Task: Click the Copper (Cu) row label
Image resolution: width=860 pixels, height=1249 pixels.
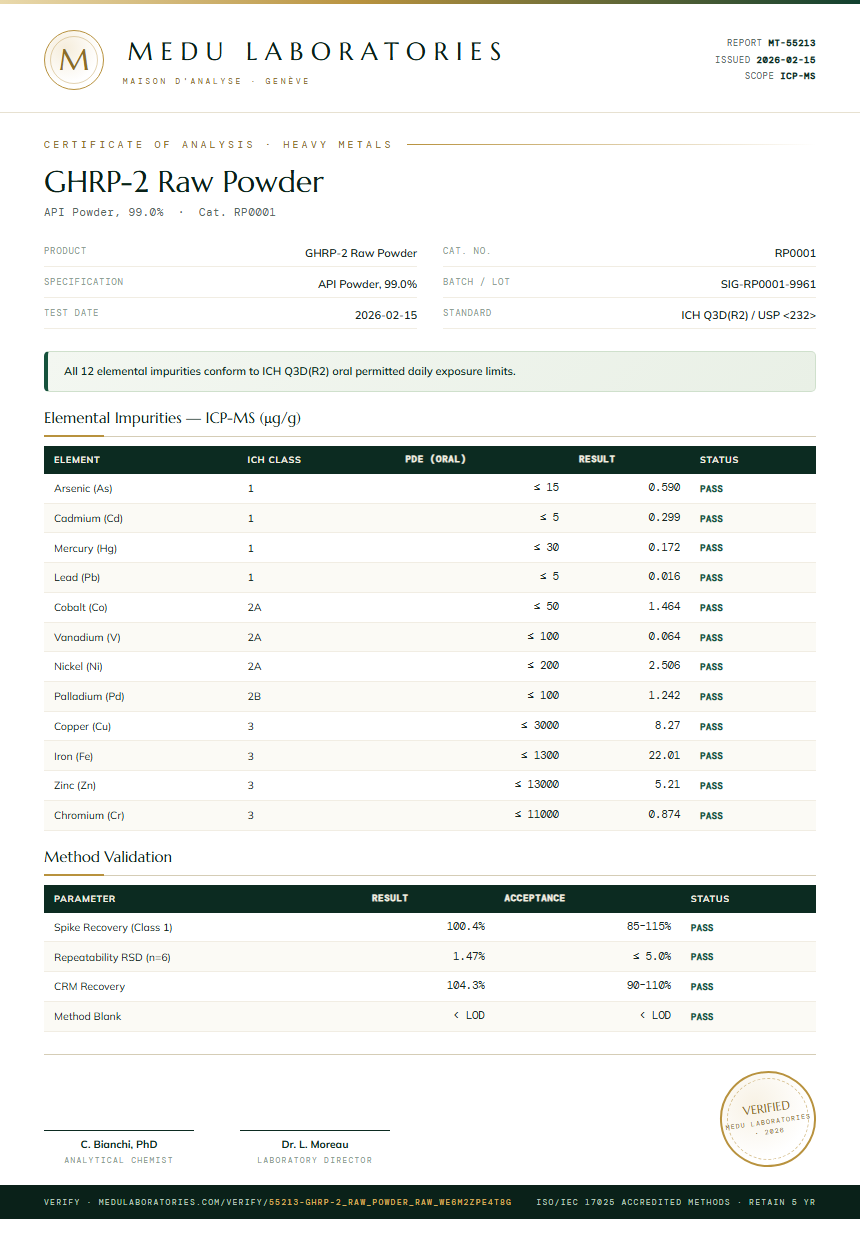Action: pyautogui.click(x=83, y=727)
